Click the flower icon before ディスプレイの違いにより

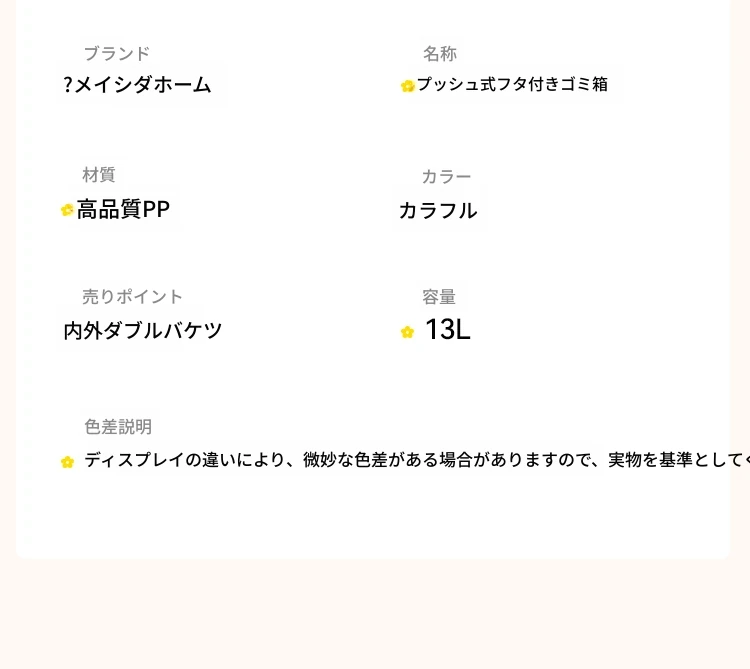coord(67,462)
